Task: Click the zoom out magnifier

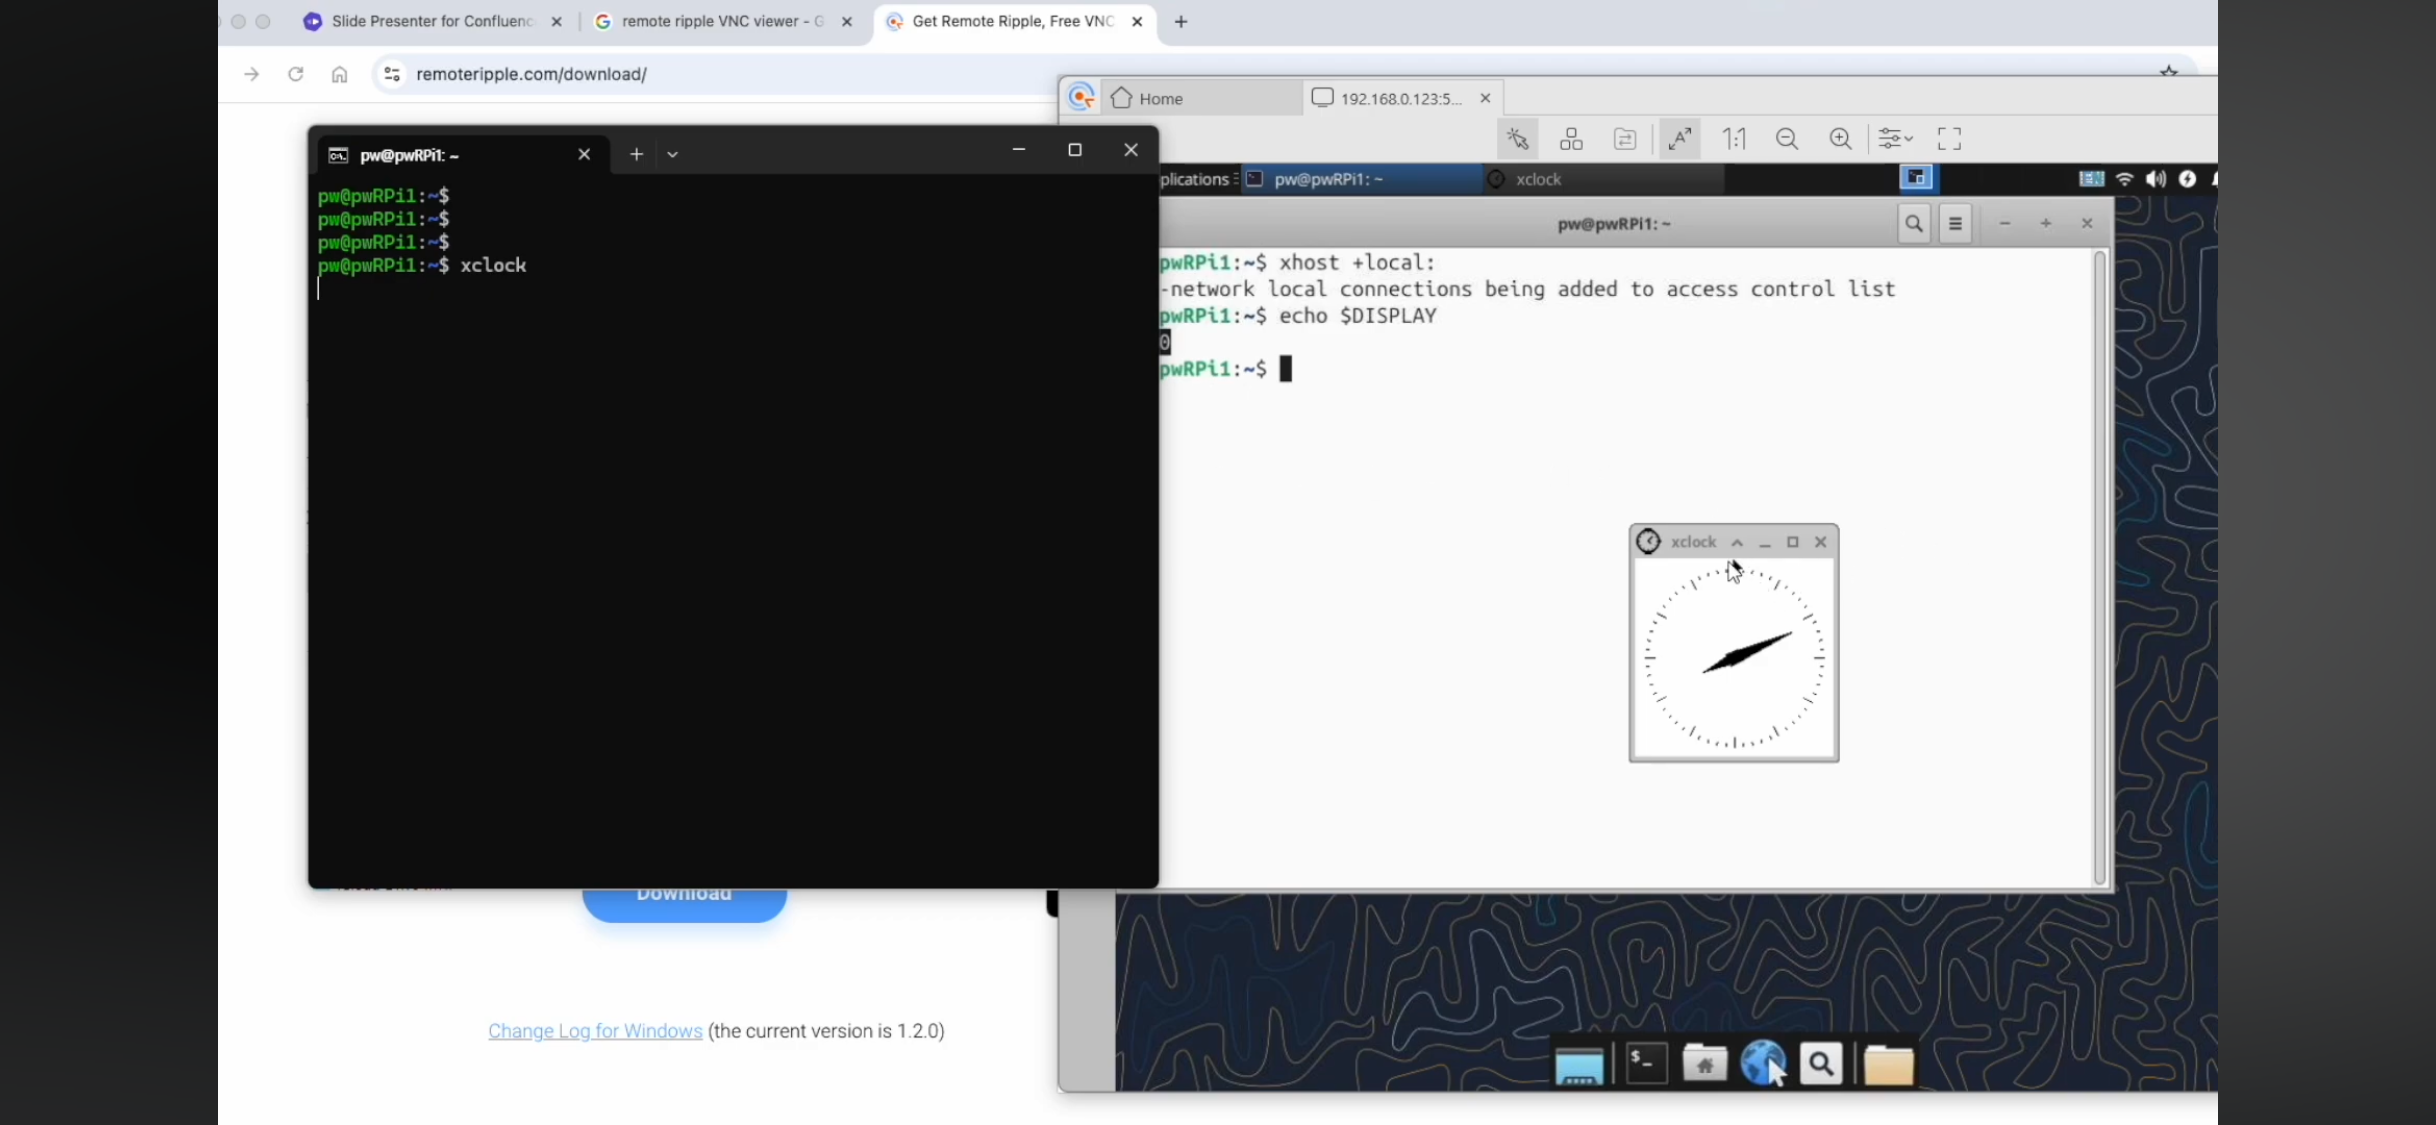Action: (x=1787, y=139)
